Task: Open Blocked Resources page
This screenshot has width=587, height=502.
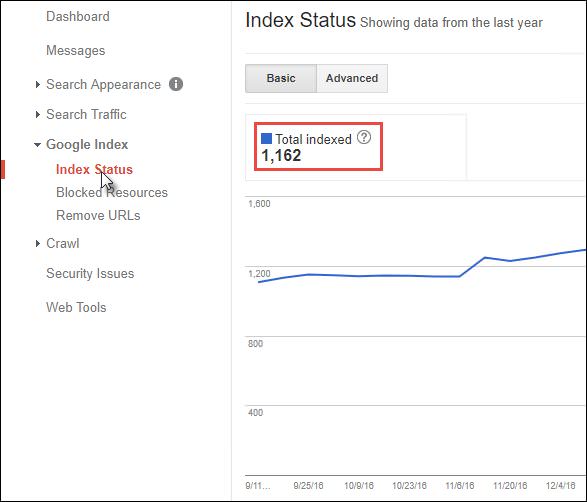Action: pos(112,192)
